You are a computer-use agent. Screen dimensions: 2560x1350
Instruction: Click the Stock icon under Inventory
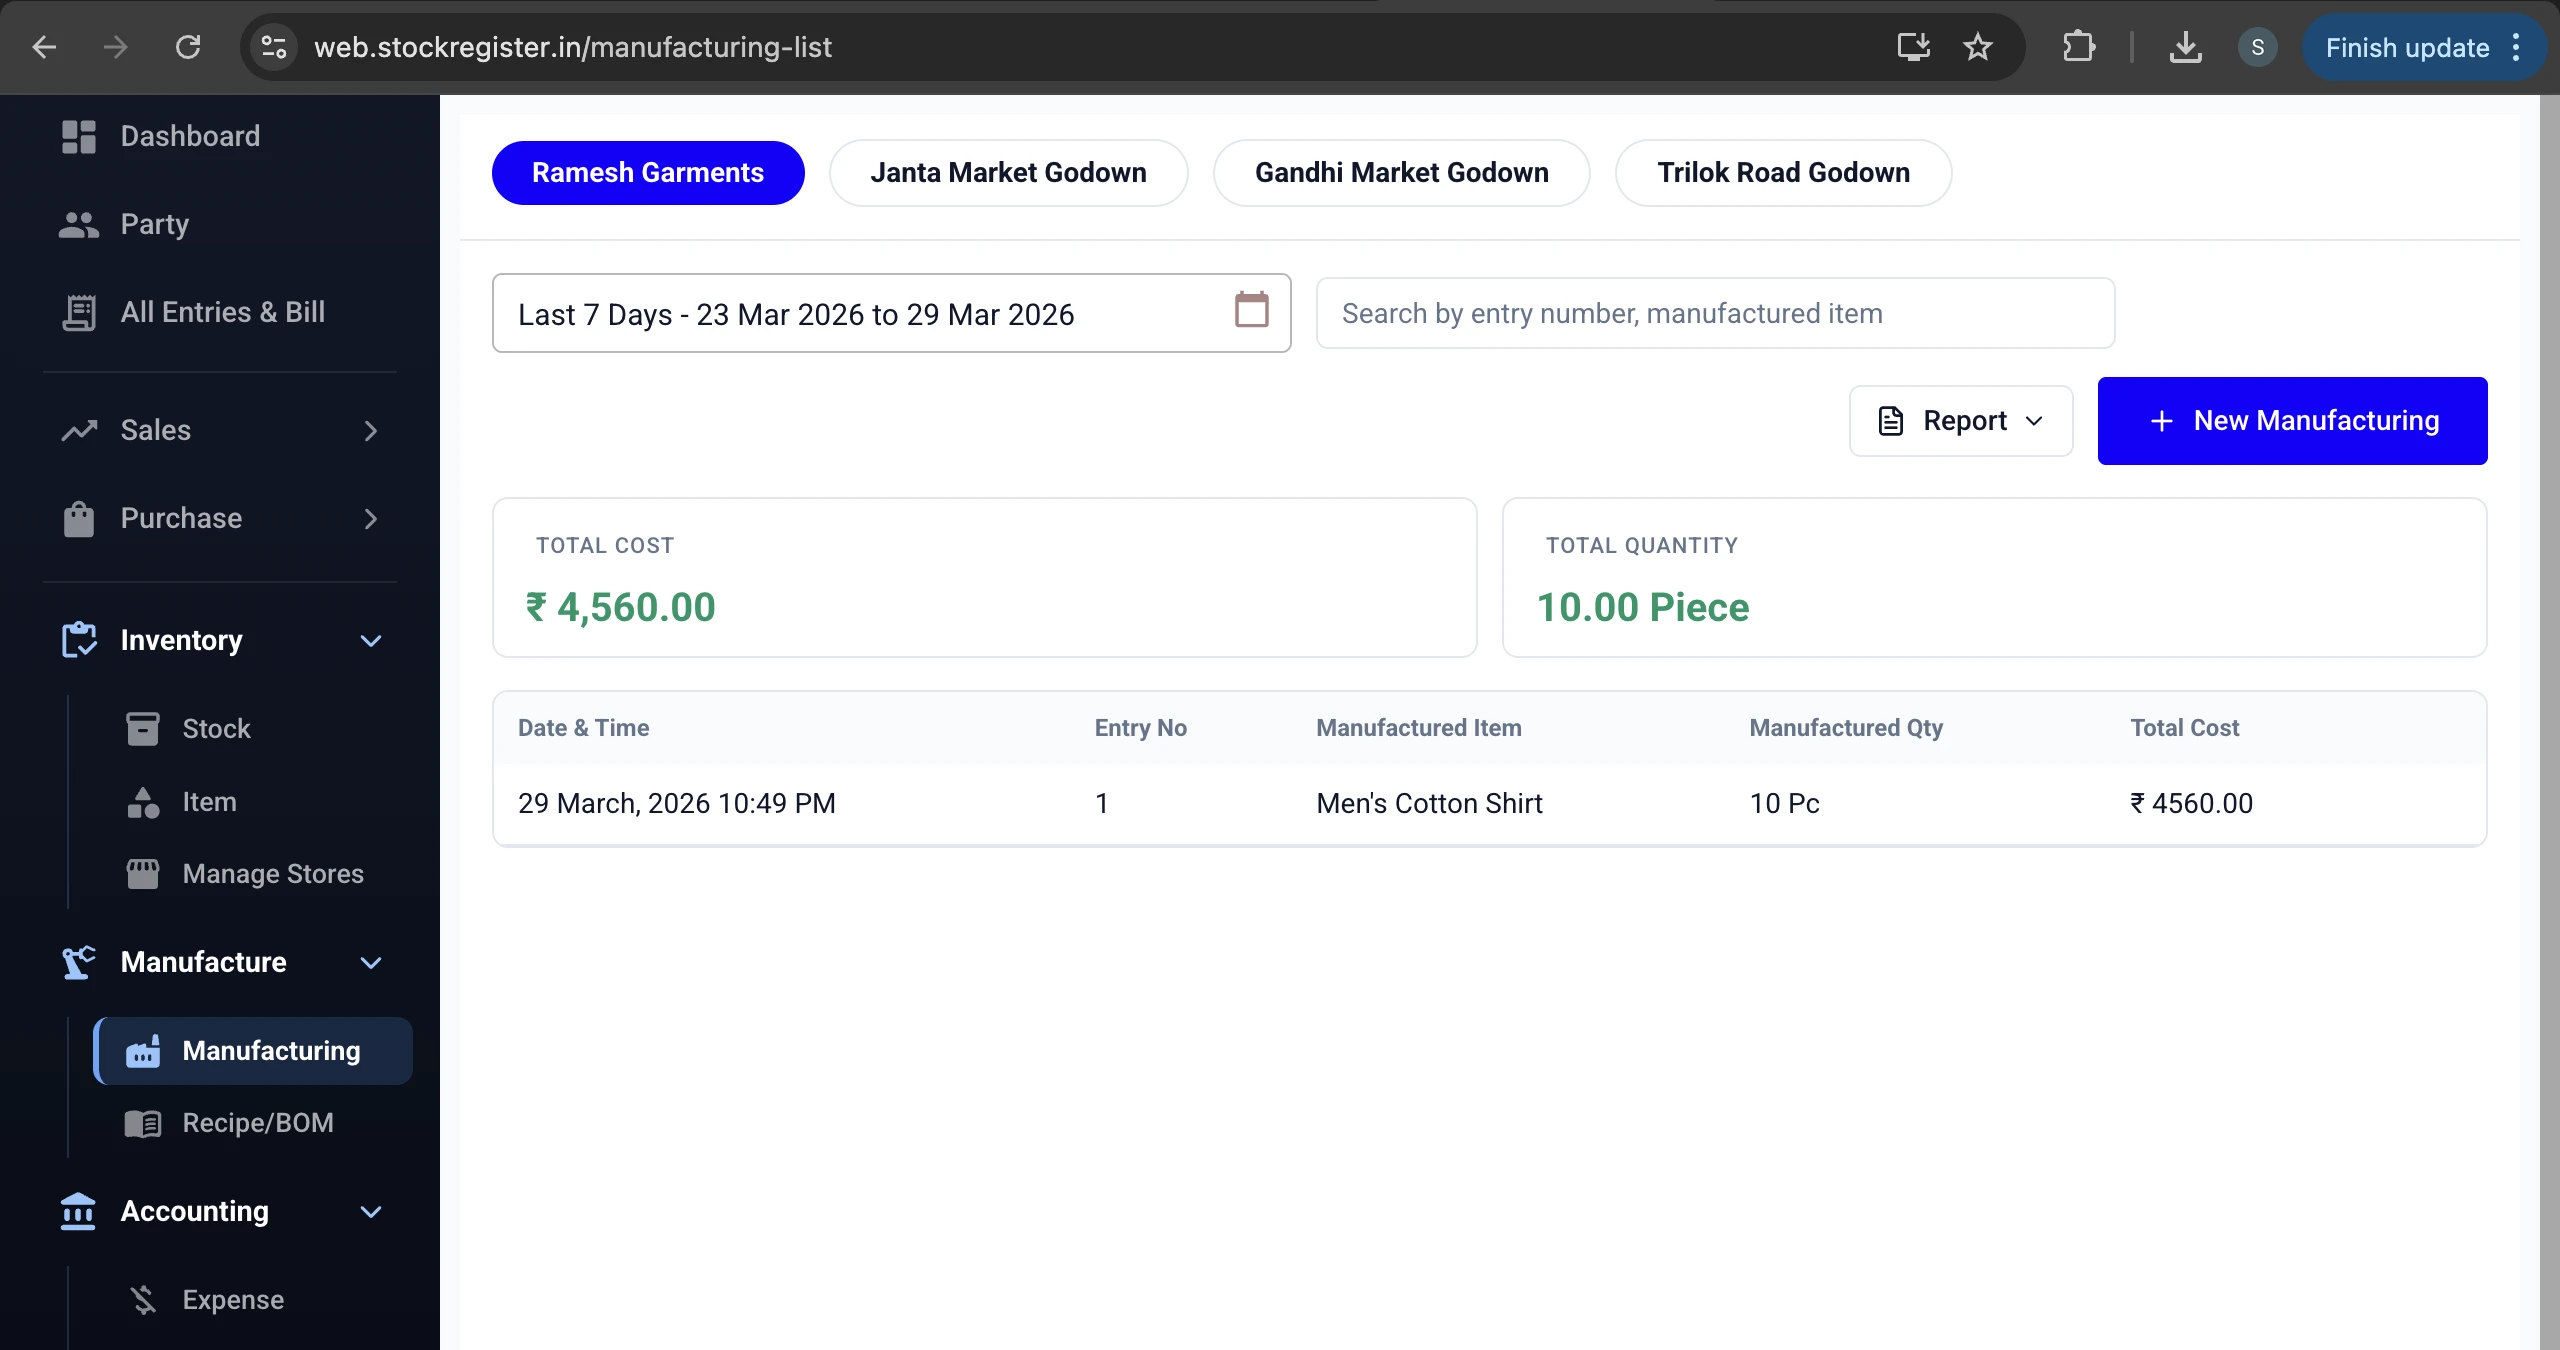pos(143,728)
